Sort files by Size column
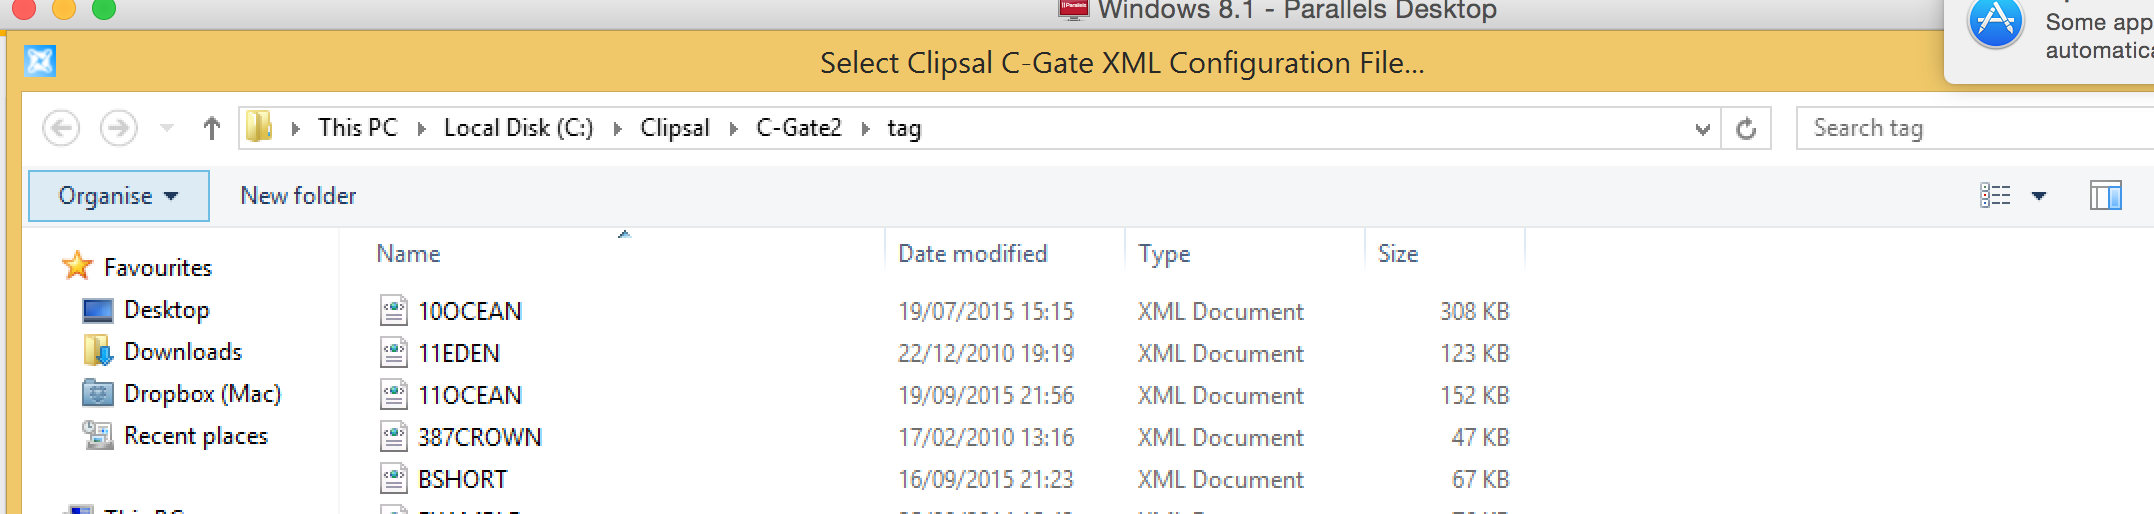Viewport: 2154px width, 514px height. 1397,254
